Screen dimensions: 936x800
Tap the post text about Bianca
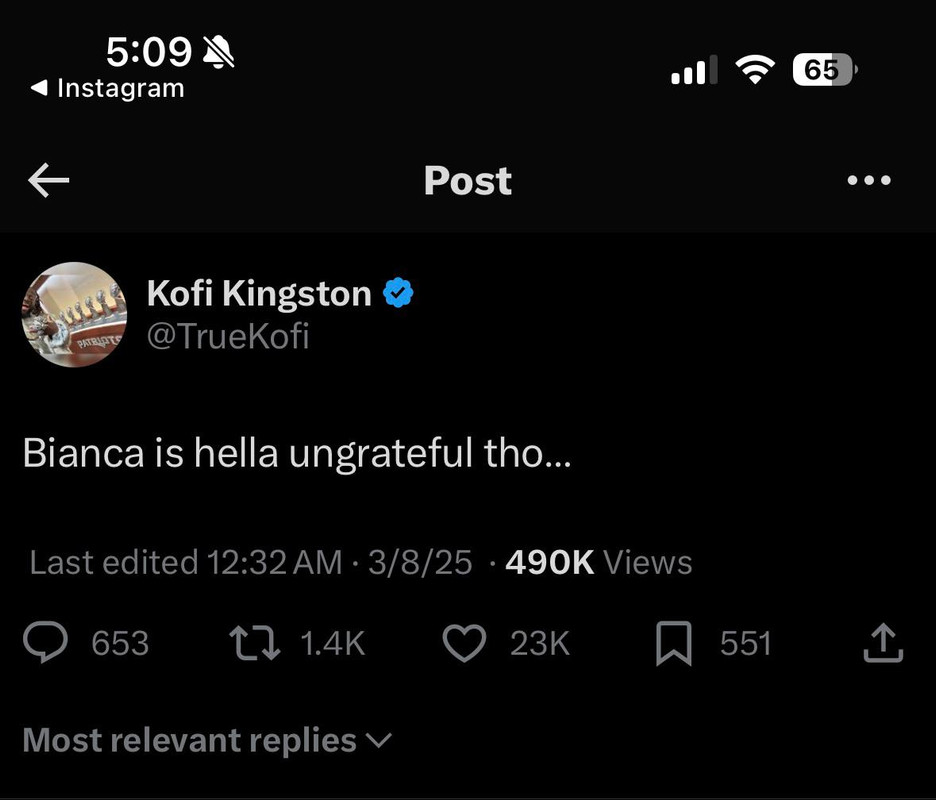coord(297,453)
